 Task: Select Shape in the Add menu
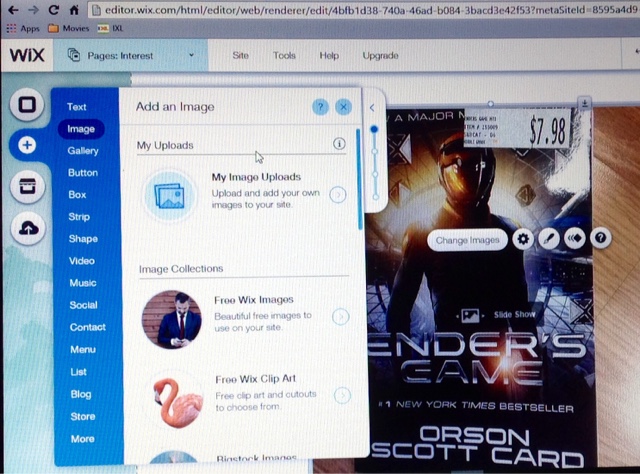pyautogui.click(x=83, y=239)
